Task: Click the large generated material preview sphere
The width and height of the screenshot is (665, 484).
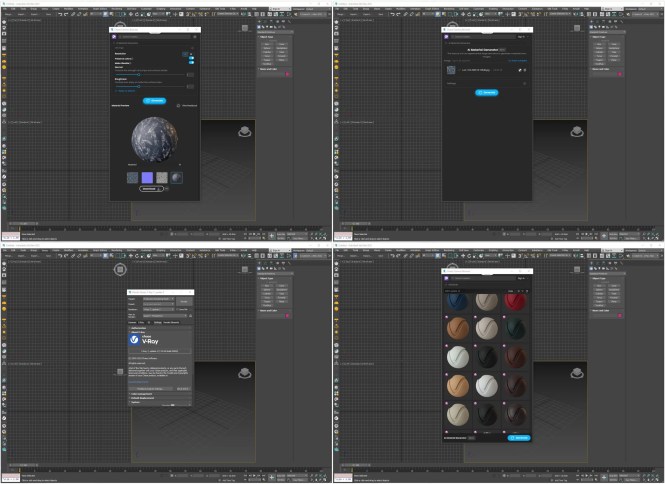Action: click(x=154, y=140)
